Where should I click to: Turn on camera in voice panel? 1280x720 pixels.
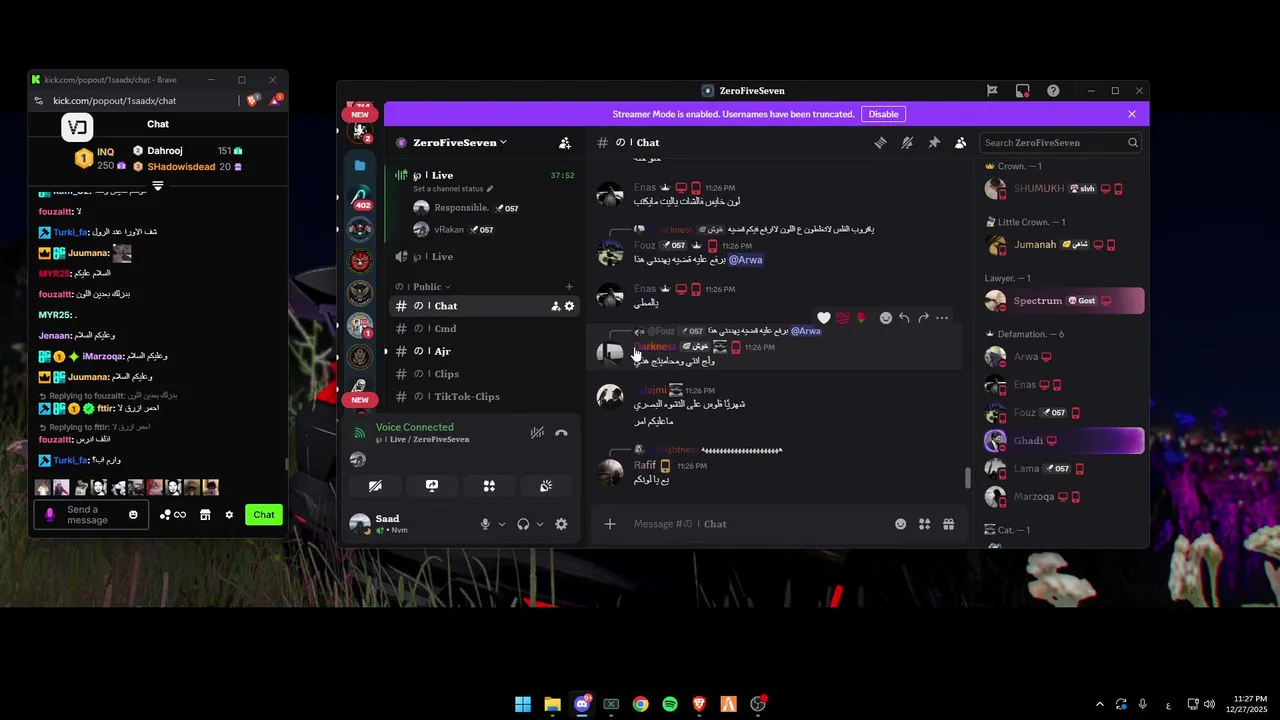click(x=375, y=486)
